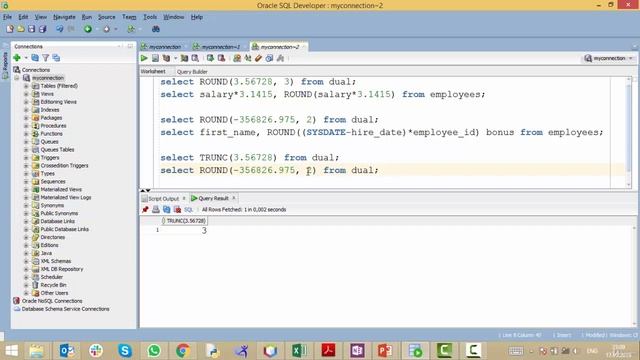640x360 pixels.
Task: Click the Undo icon in main toolbar
Action: click(x=60, y=29)
